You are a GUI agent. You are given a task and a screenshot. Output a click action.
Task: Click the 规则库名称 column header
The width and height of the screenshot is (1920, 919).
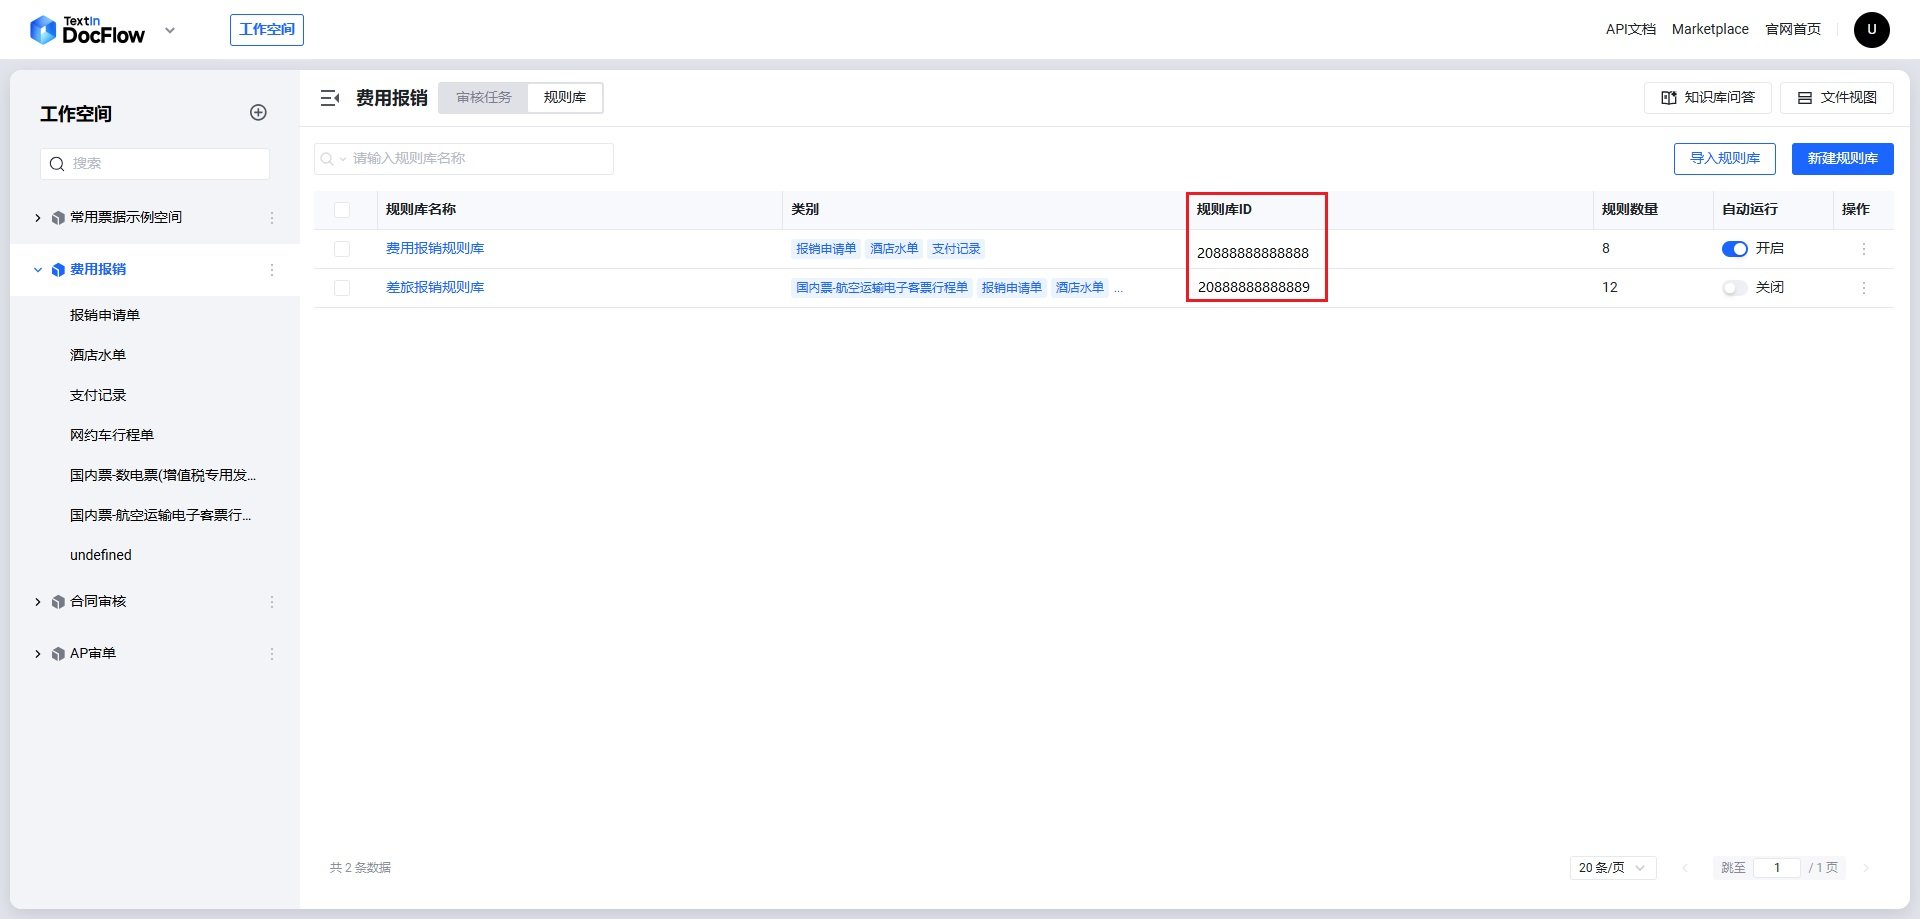point(421,209)
